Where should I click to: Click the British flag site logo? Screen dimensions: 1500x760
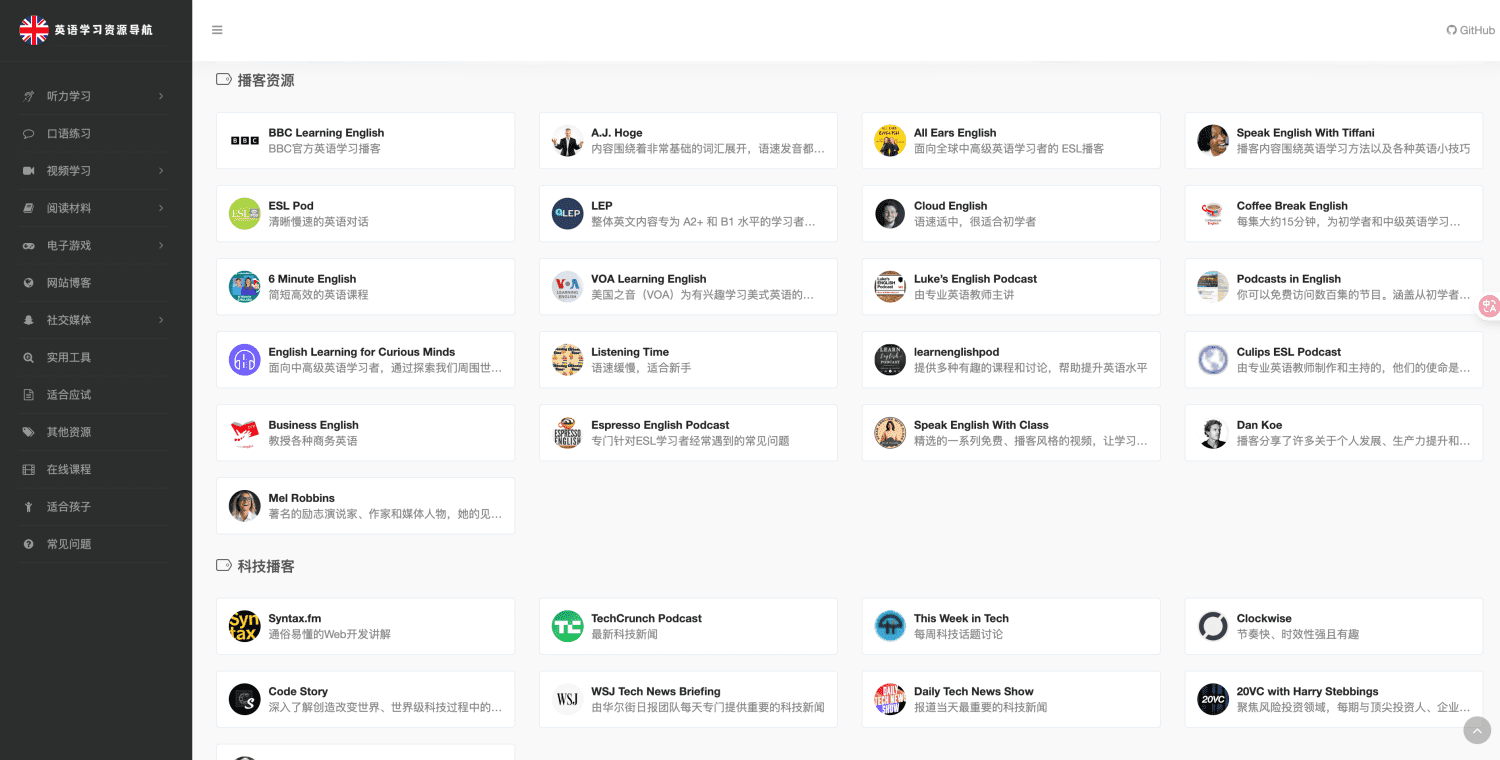[x=34, y=30]
